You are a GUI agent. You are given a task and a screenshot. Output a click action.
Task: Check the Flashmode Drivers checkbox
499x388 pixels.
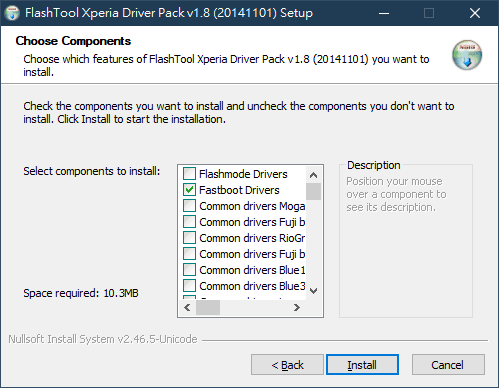[189, 174]
